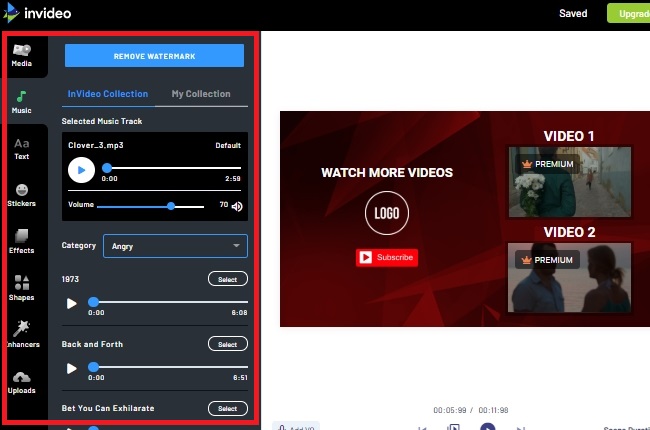Play the Clover_3.mp3 track
Viewport: 650px width, 430px height.
(81, 170)
